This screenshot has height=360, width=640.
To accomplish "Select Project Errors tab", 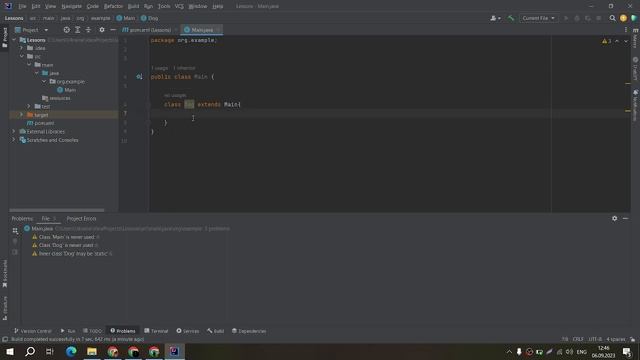I will [x=81, y=218].
